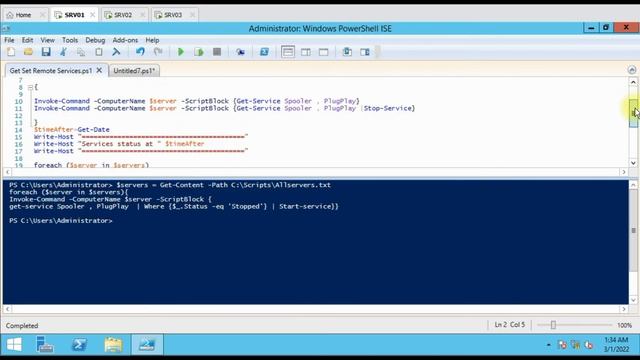Open File Explorer from taskbar
640x360 pixels.
(113, 345)
